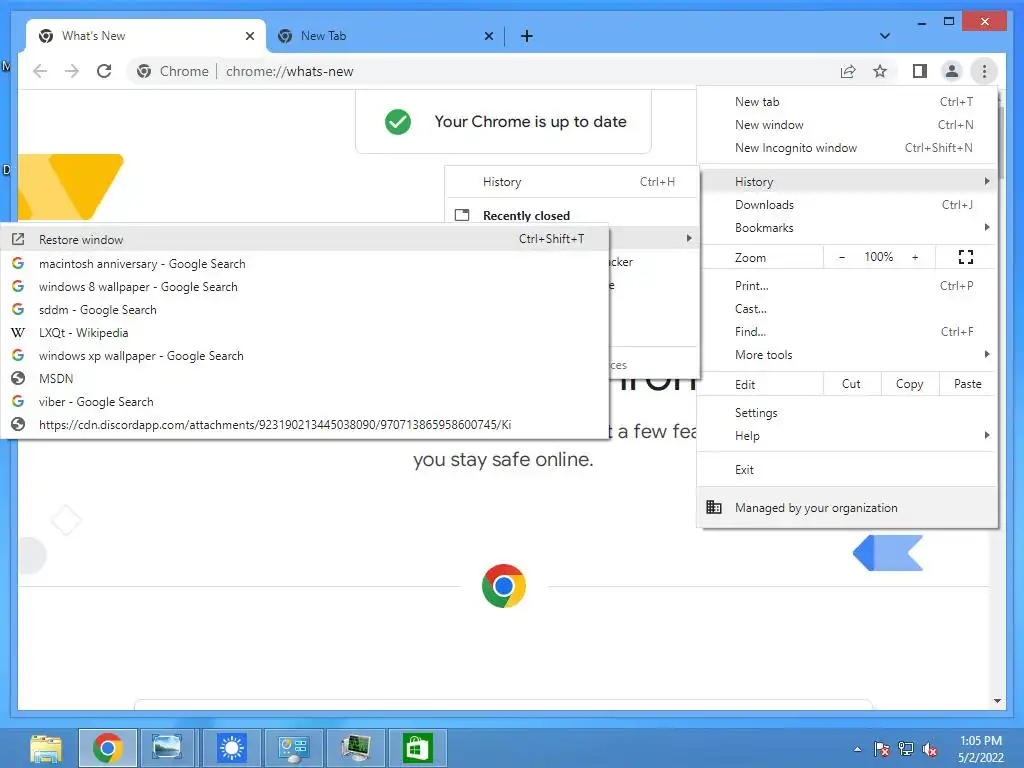Click the Recently closed window icon
This screenshot has height=768, width=1024.
point(462,215)
